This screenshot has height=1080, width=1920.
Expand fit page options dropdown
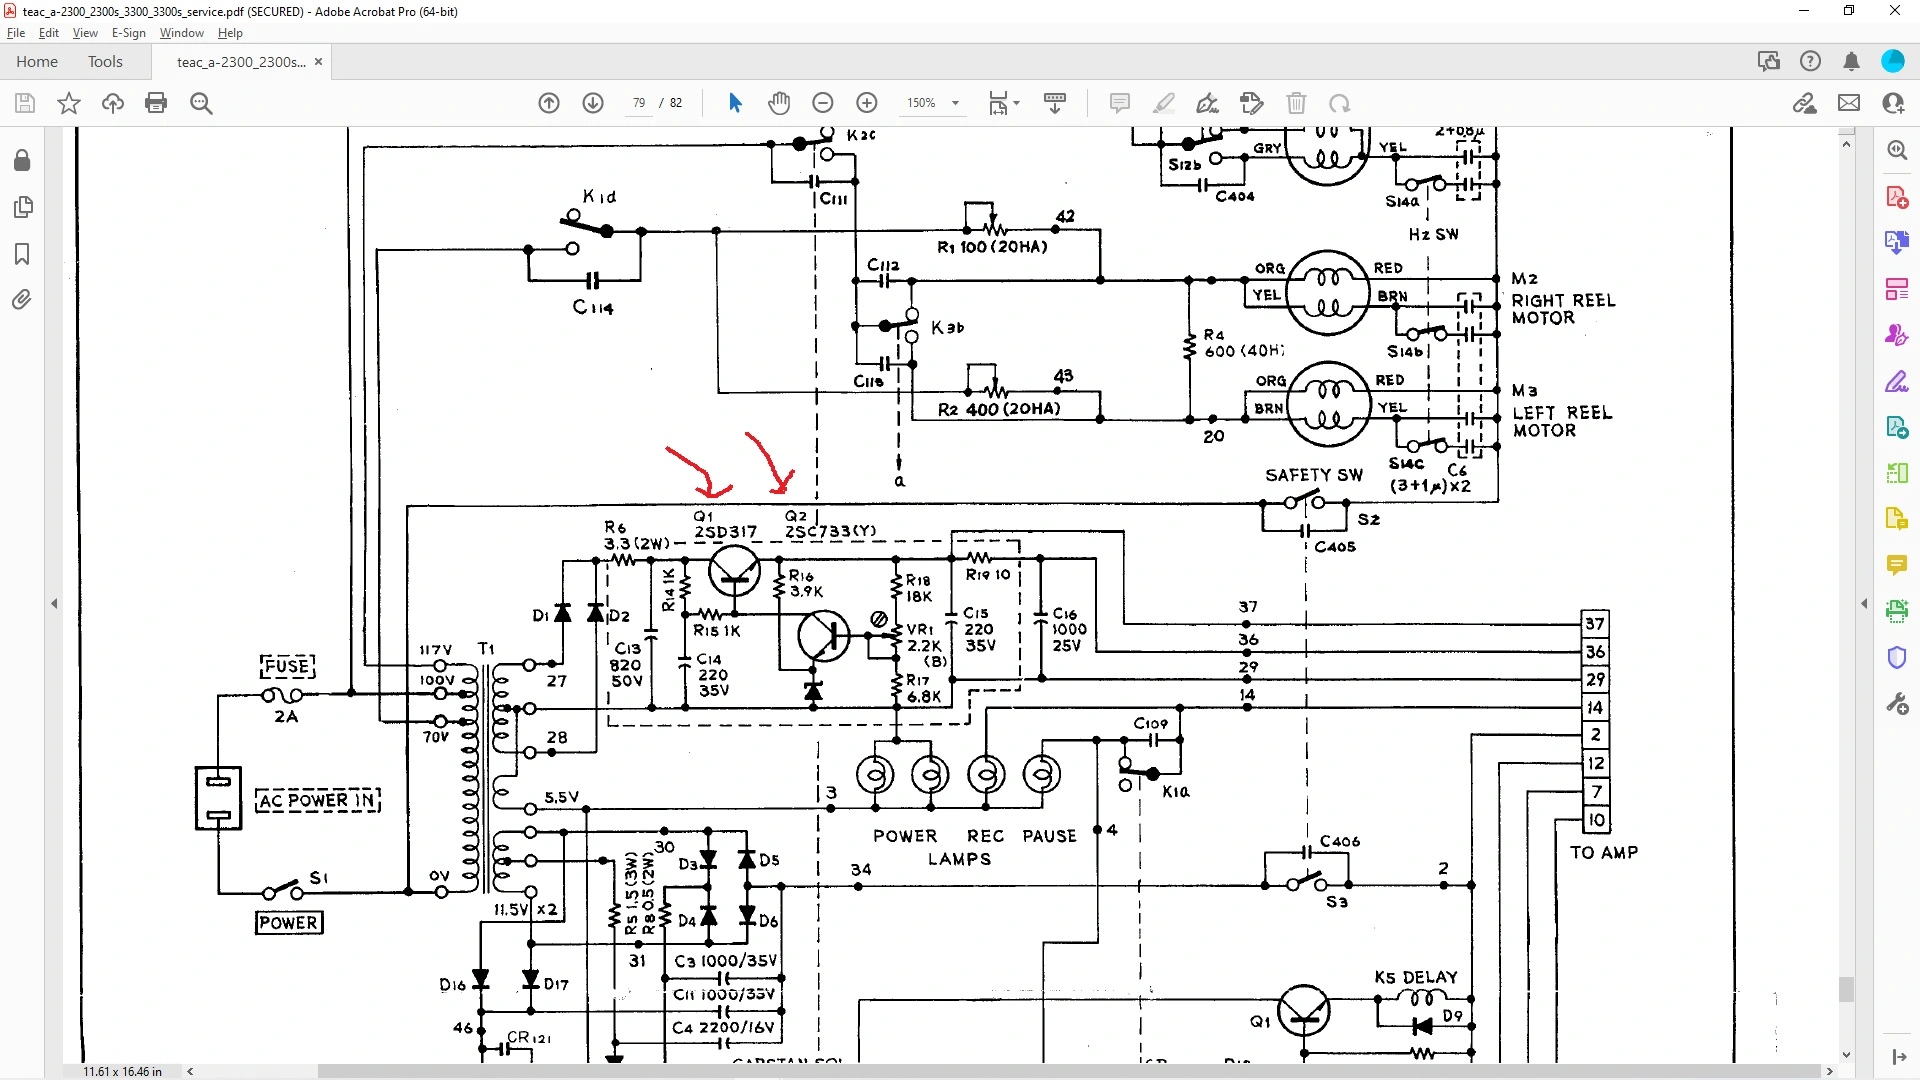(x=1016, y=103)
